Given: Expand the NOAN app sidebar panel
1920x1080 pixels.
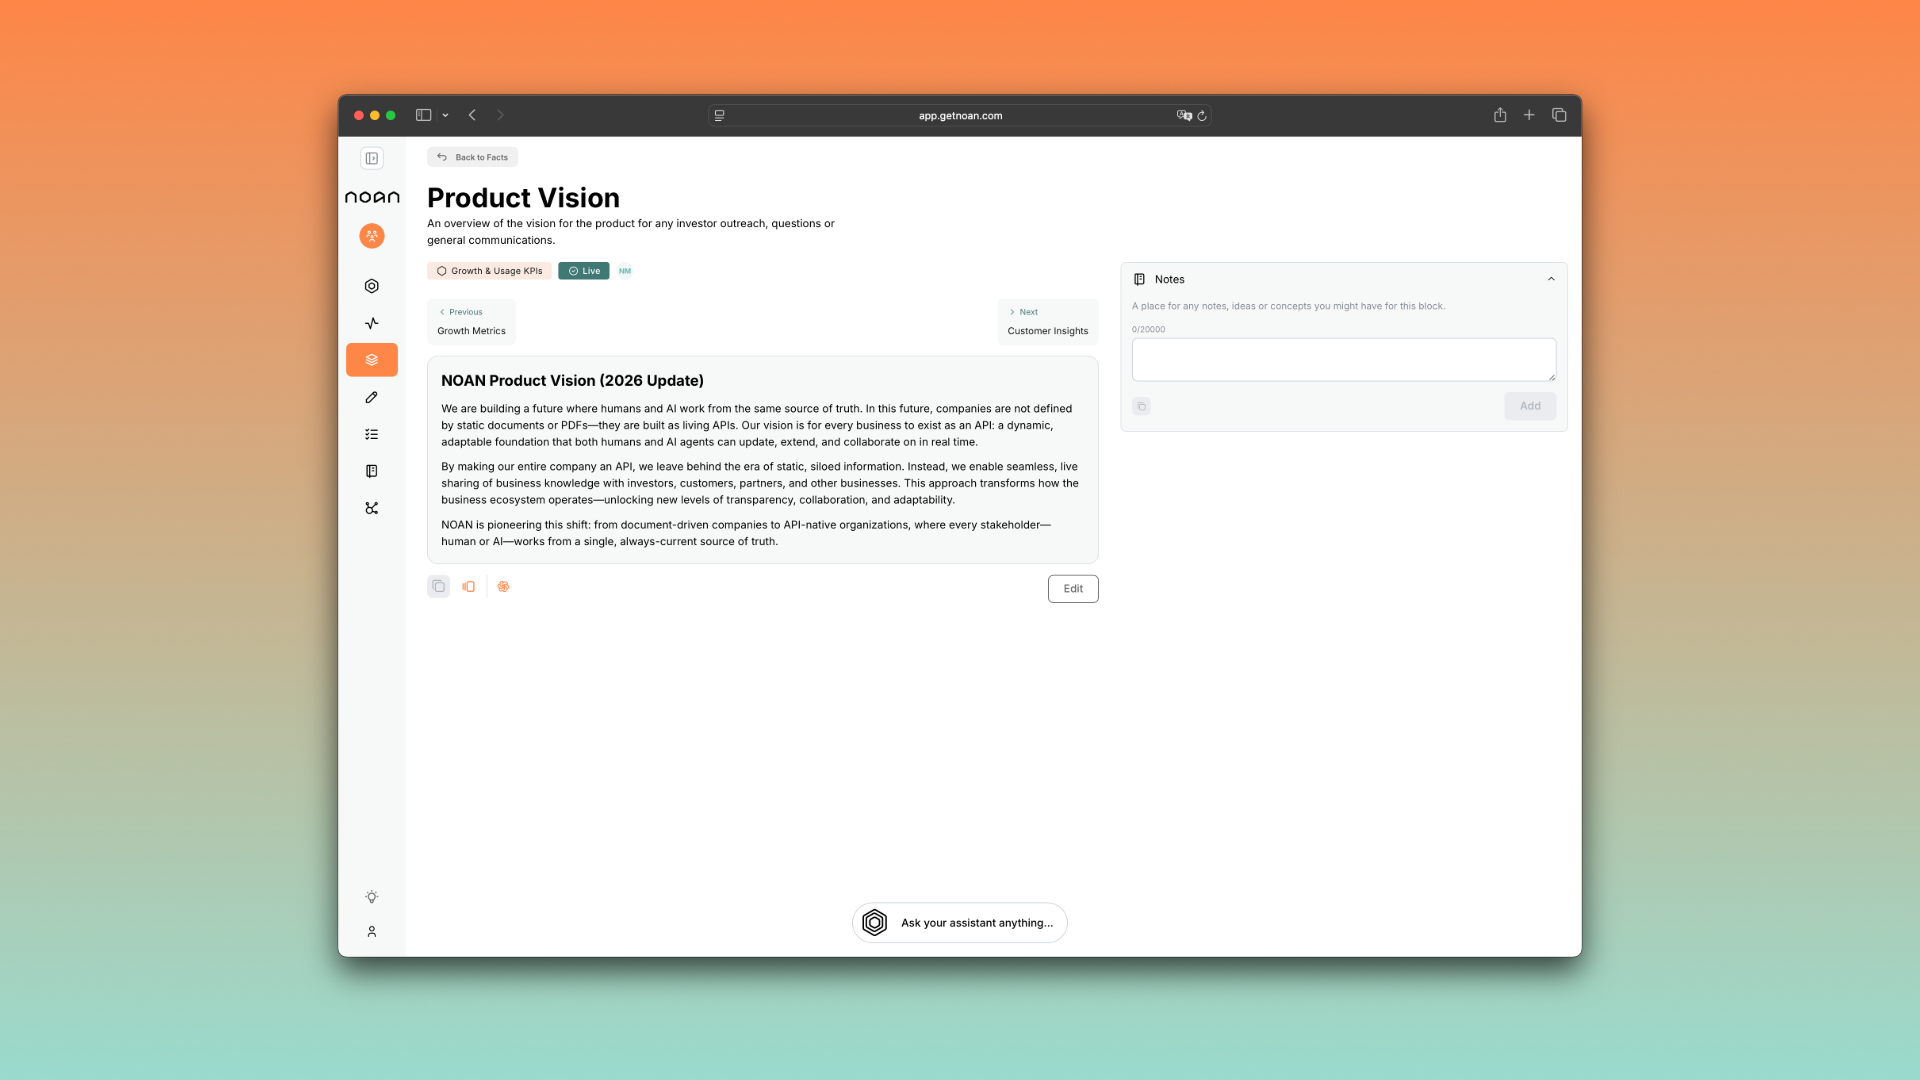Looking at the screenshot, I should 372,158.
